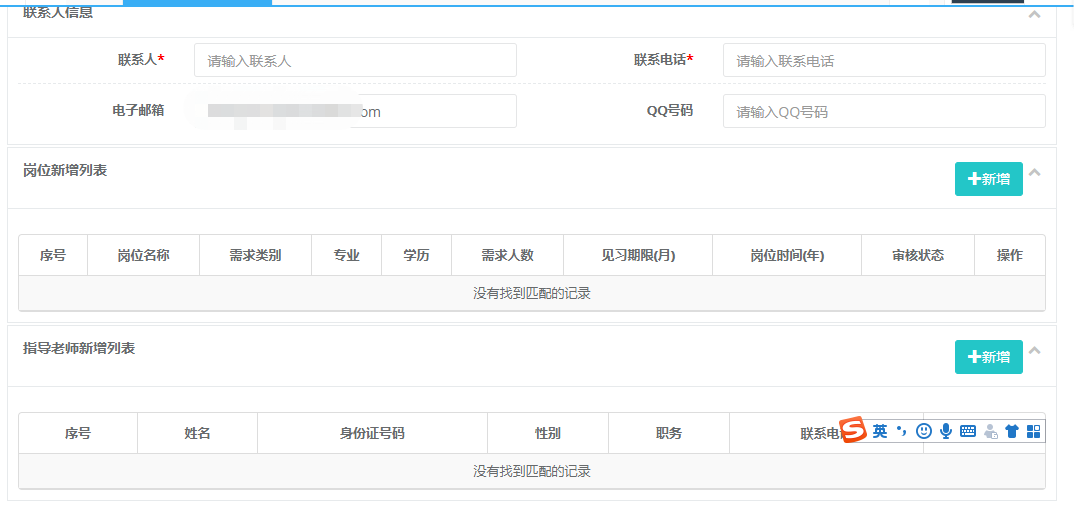Click the Sogou user account icon
This screenshot has height=523, width=1074.
tap(990, 431)
